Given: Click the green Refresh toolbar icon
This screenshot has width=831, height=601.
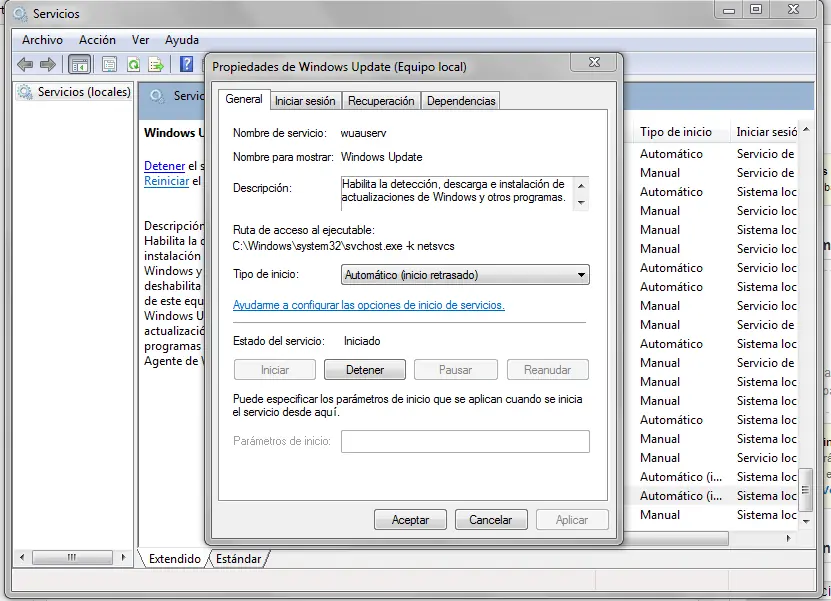Looking at the screenshot, I should click(x=134, y=65).
